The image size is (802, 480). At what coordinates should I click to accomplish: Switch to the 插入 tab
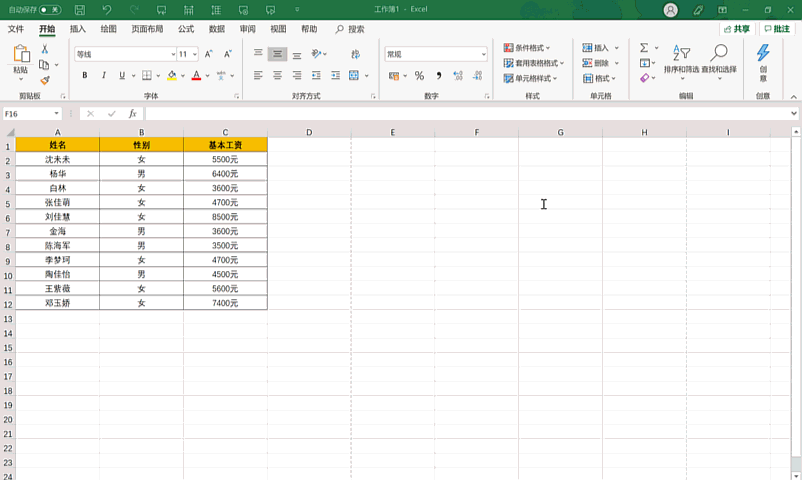pyautogui.click(x=78, y=29)
